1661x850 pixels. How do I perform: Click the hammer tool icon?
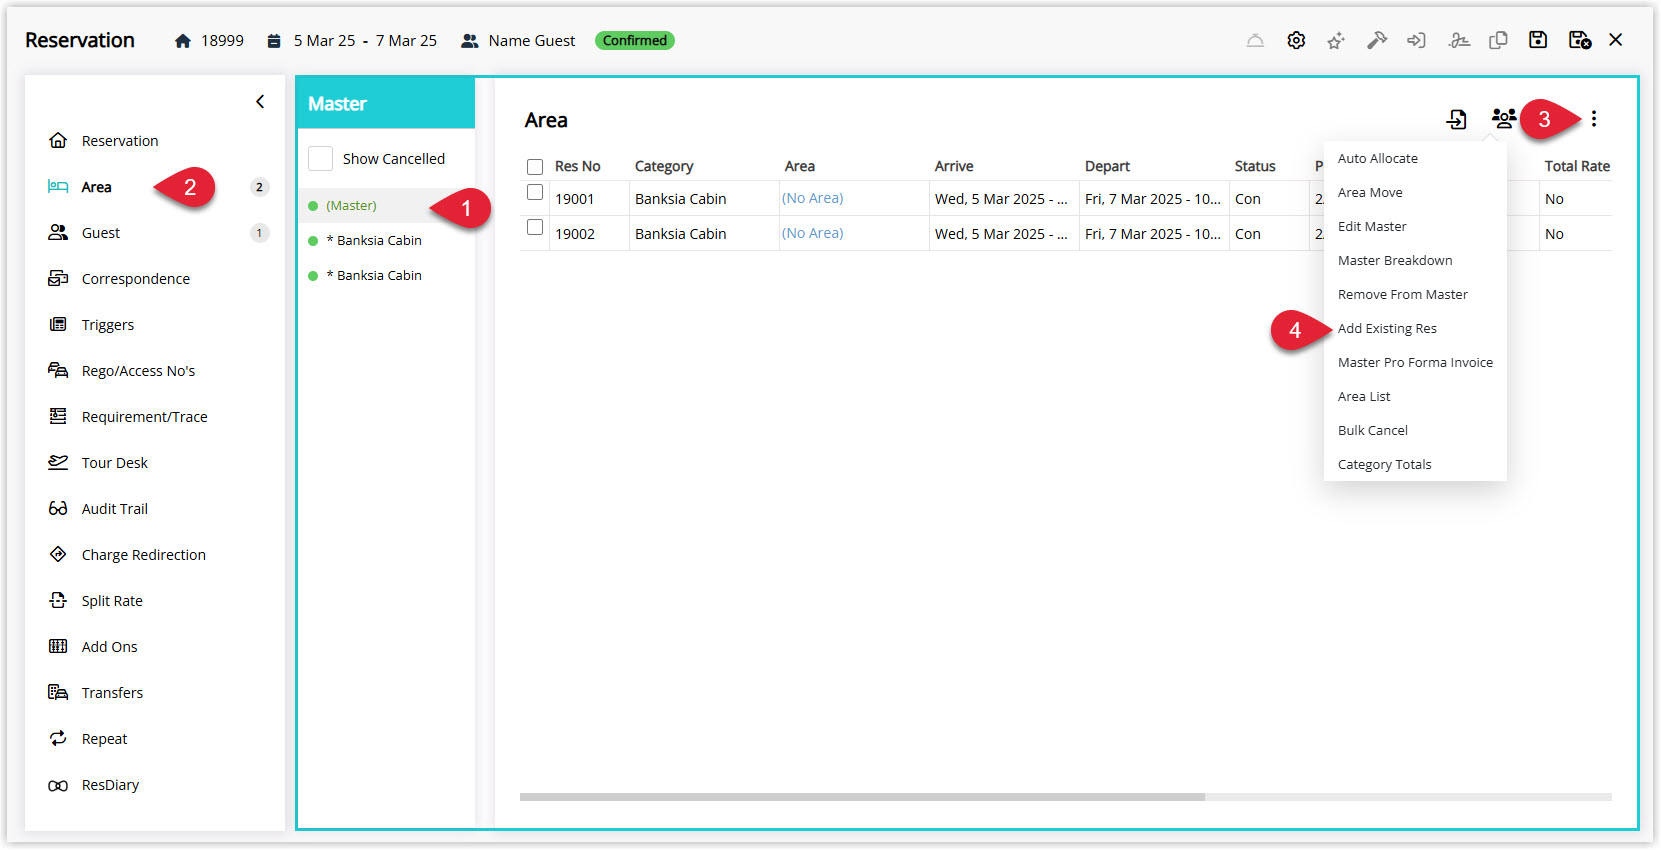1377,41
